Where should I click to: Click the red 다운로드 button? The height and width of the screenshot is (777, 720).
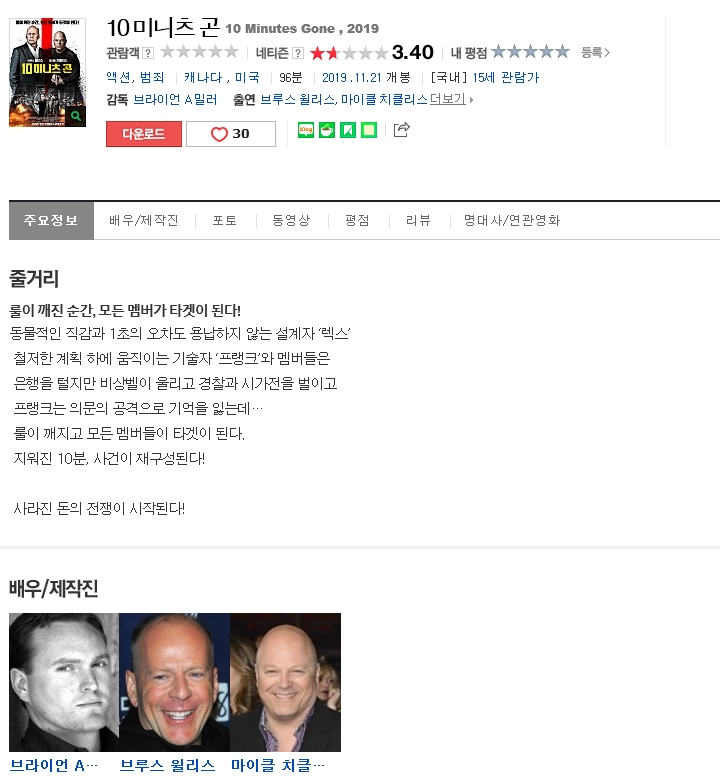144,134
